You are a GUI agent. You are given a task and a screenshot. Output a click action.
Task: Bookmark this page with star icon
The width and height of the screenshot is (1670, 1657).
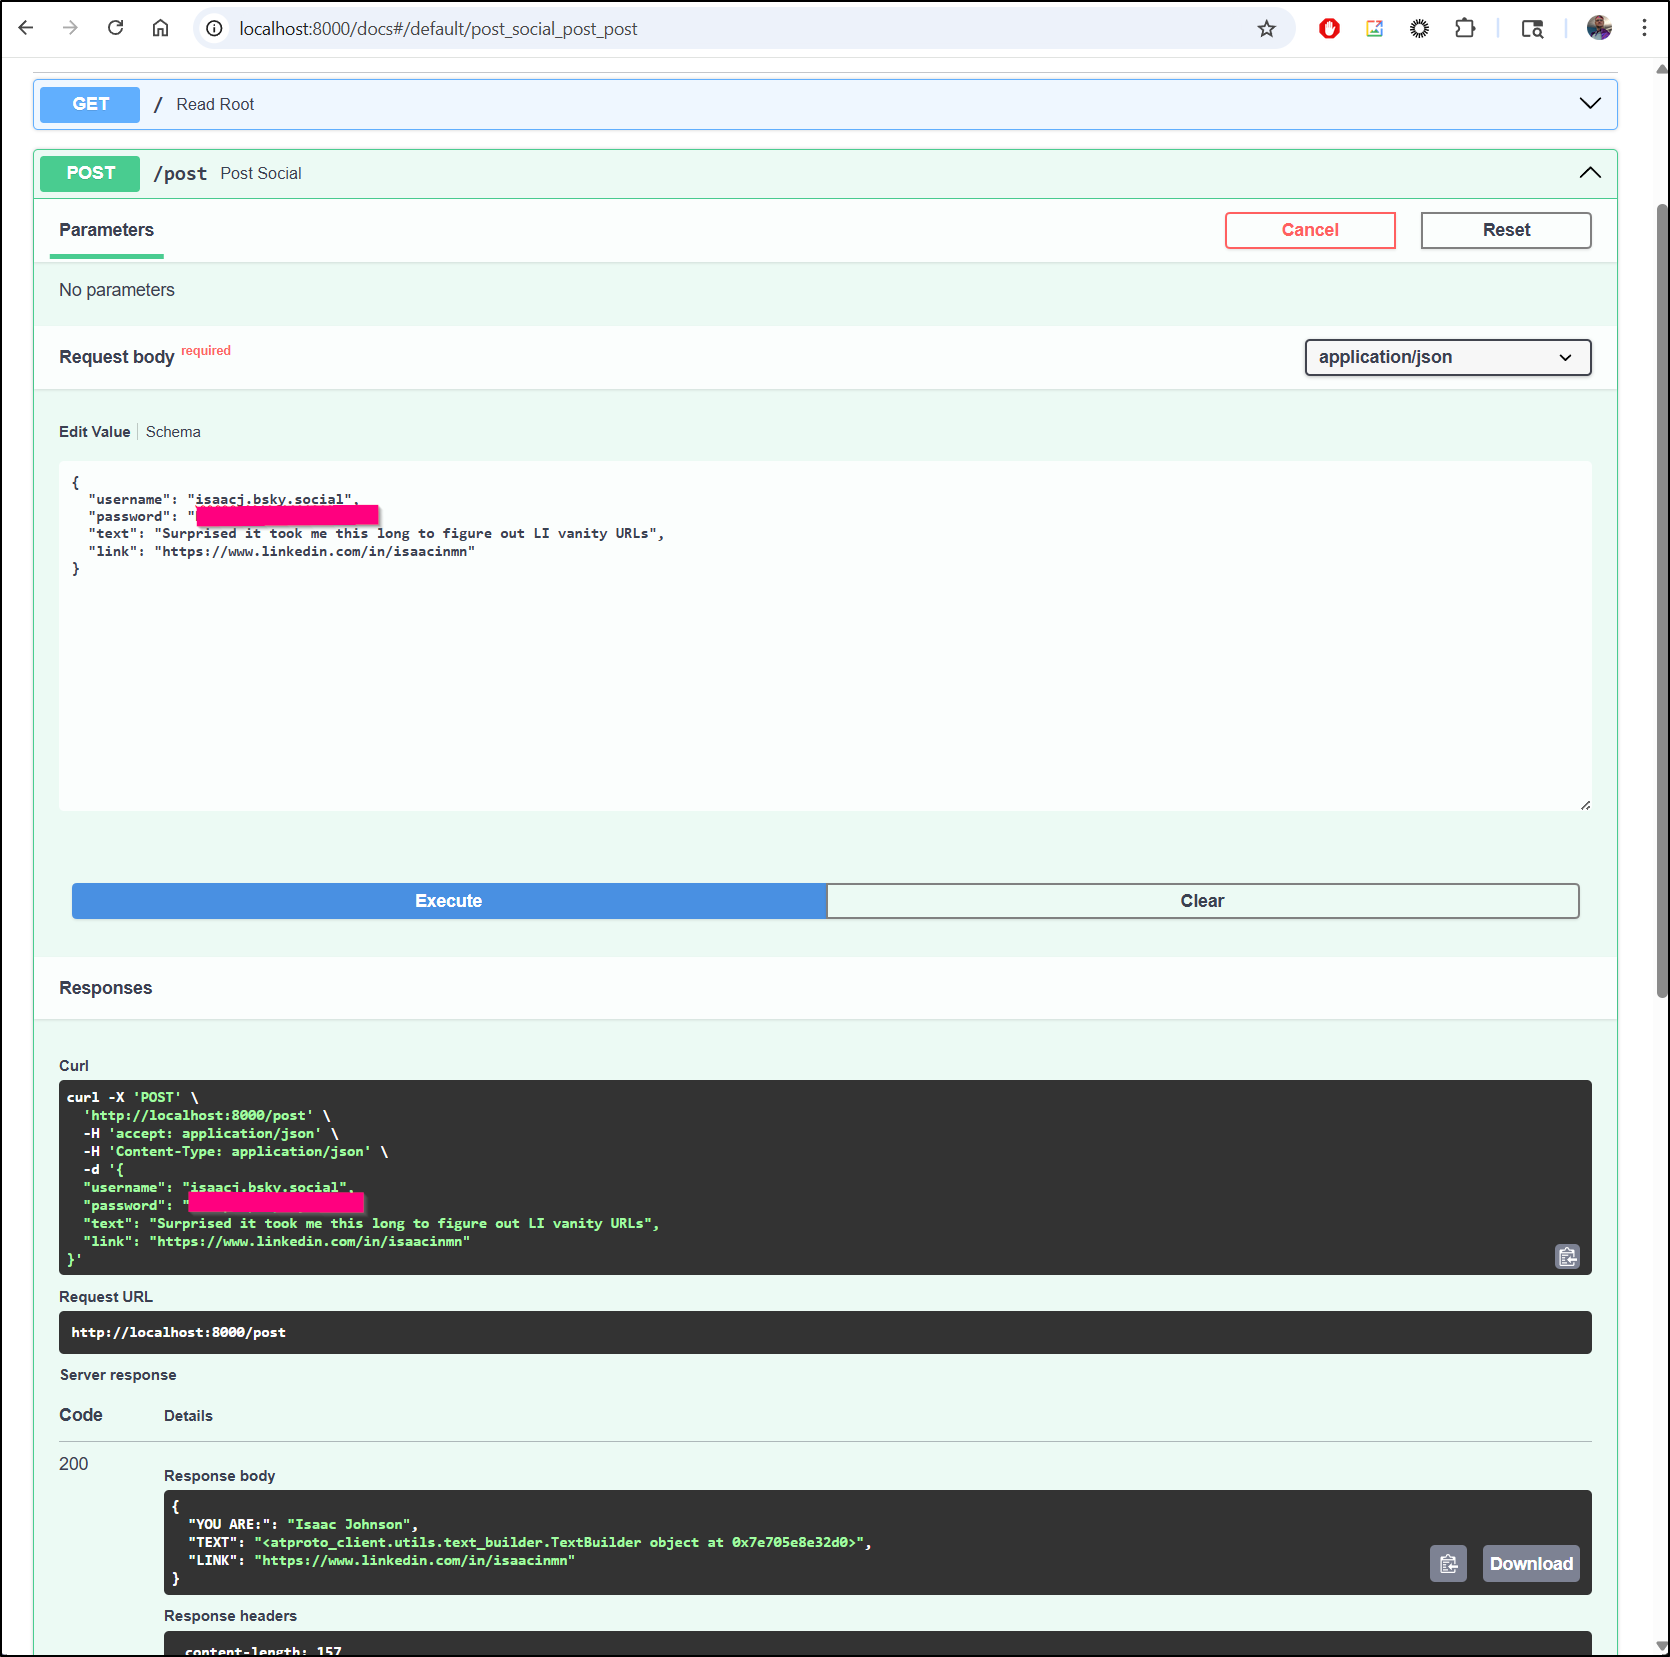[x=1266, y=29]
